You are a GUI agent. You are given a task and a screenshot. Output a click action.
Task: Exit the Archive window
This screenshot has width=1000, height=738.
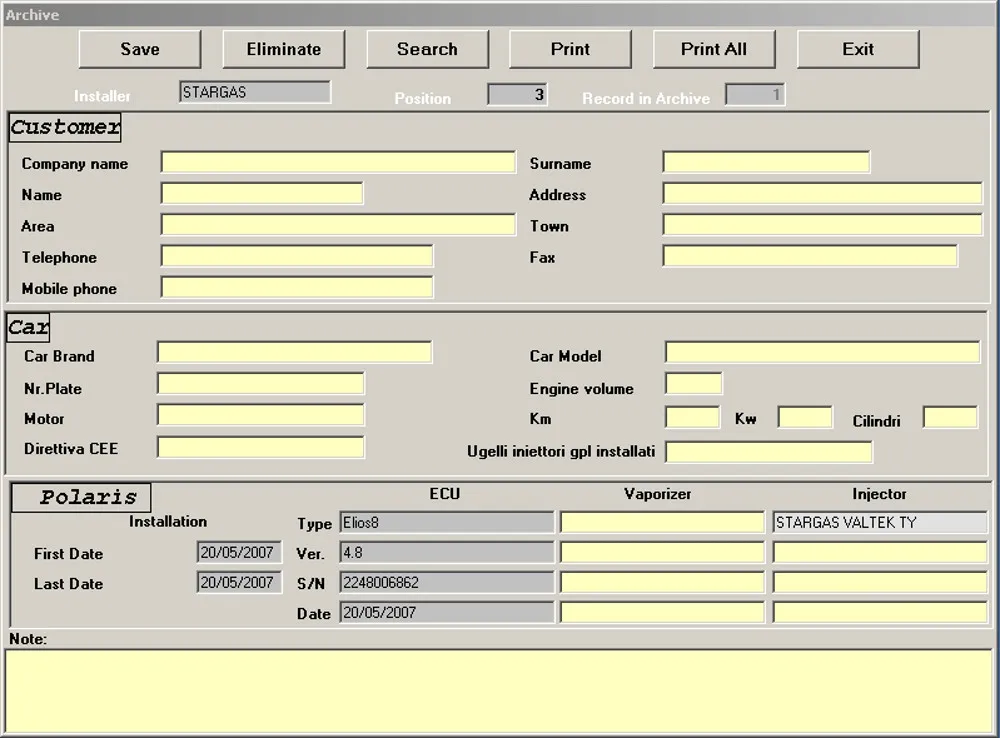tap(857, 49)
